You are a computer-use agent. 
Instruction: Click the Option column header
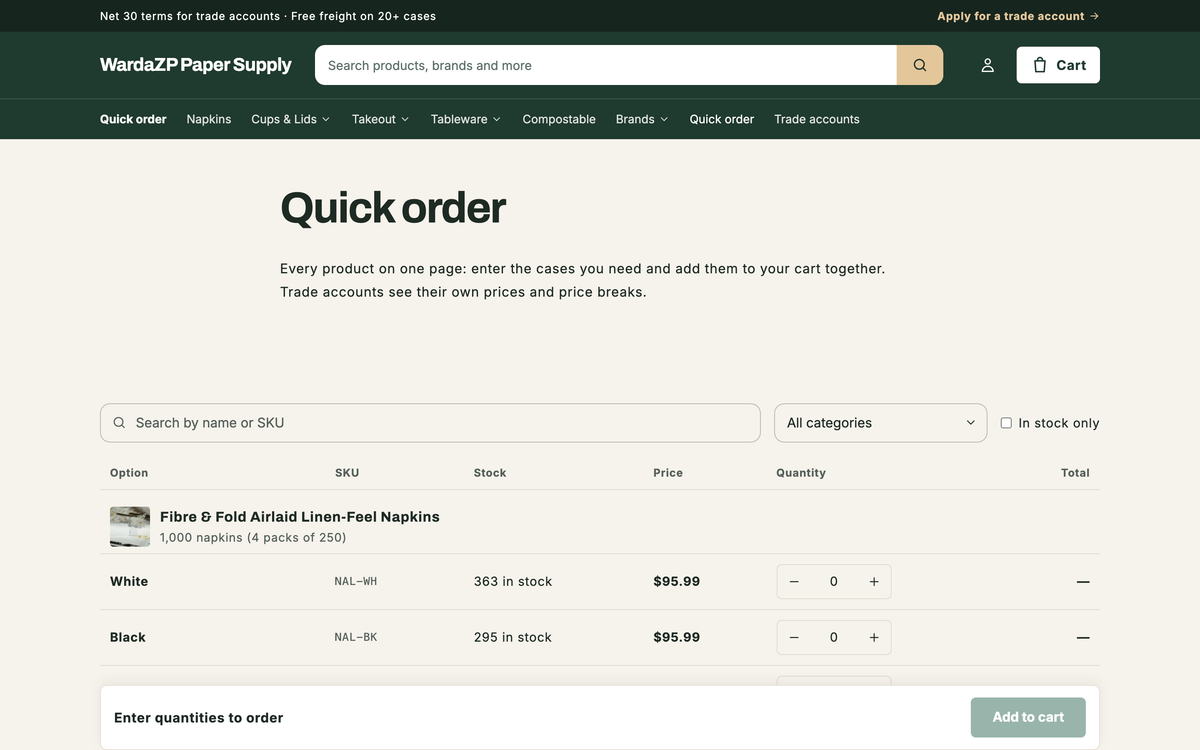129,473
